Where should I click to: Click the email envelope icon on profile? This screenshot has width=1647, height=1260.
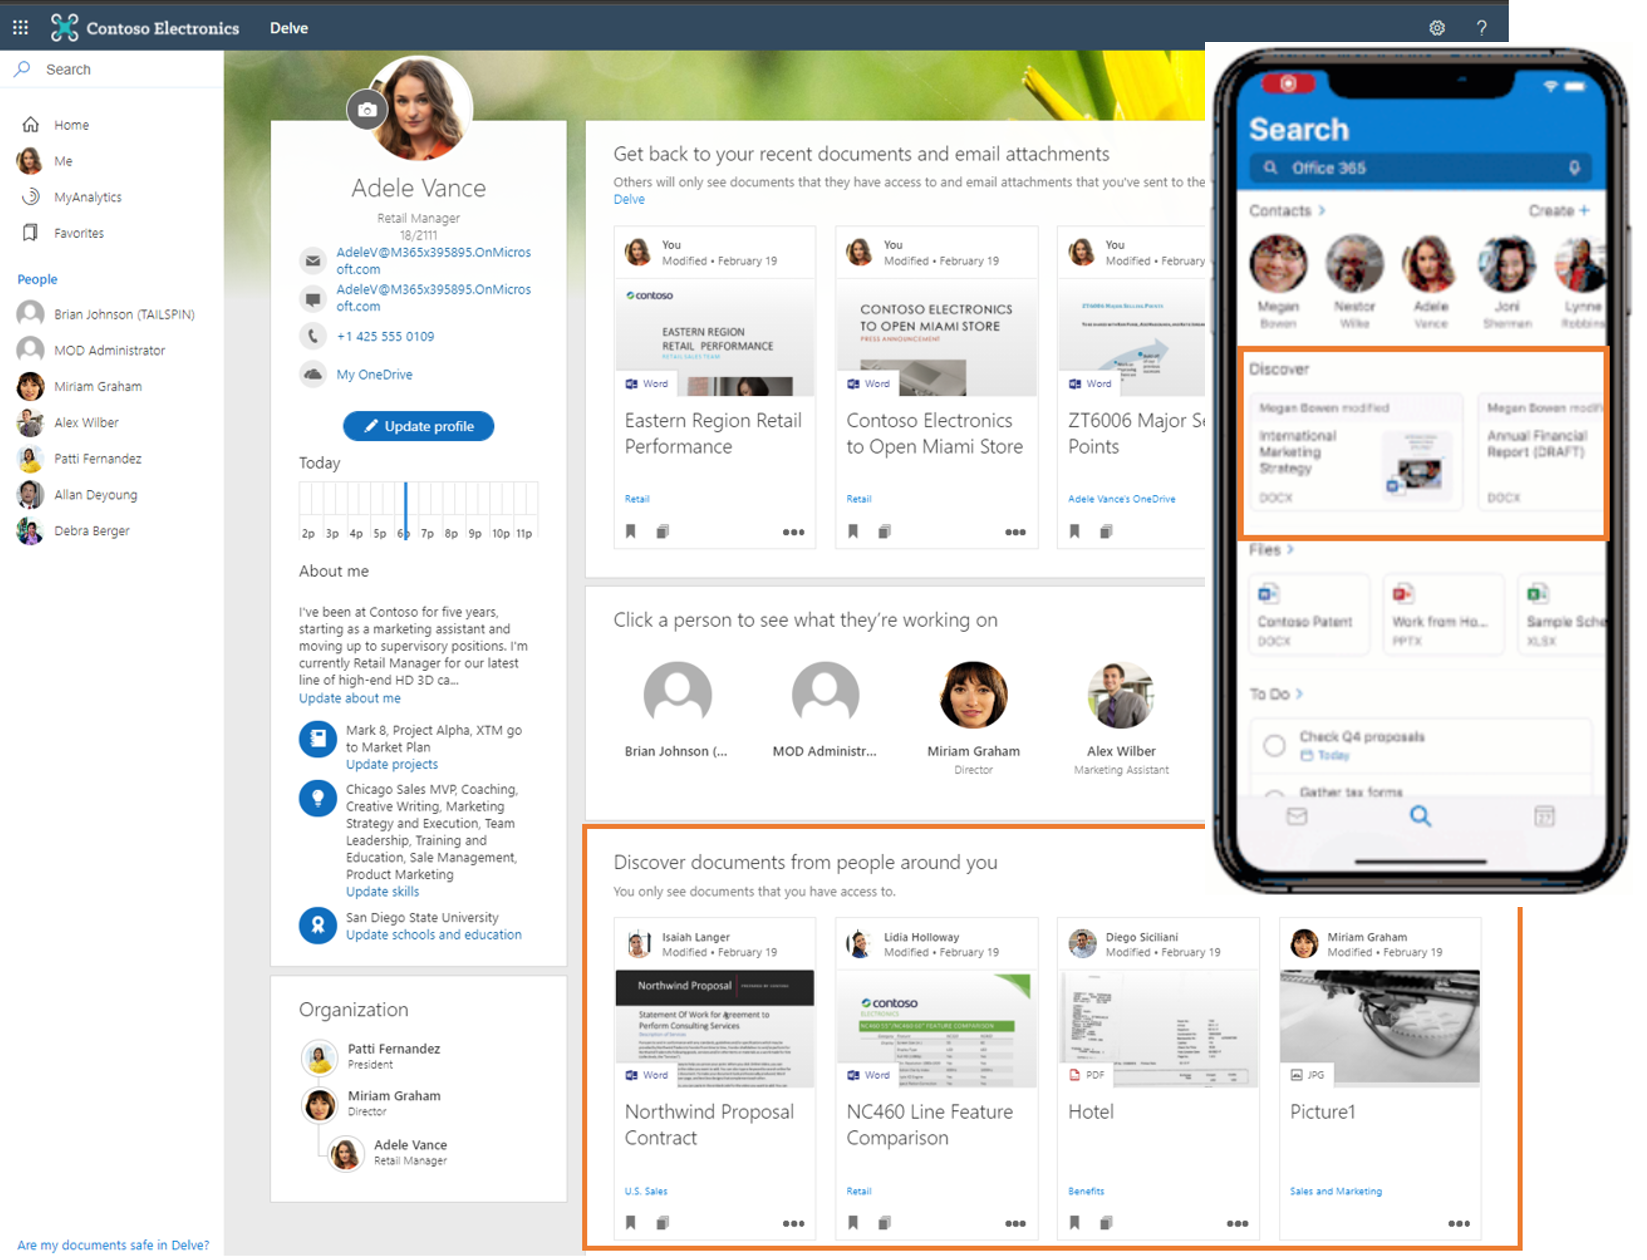coord(313,261)
